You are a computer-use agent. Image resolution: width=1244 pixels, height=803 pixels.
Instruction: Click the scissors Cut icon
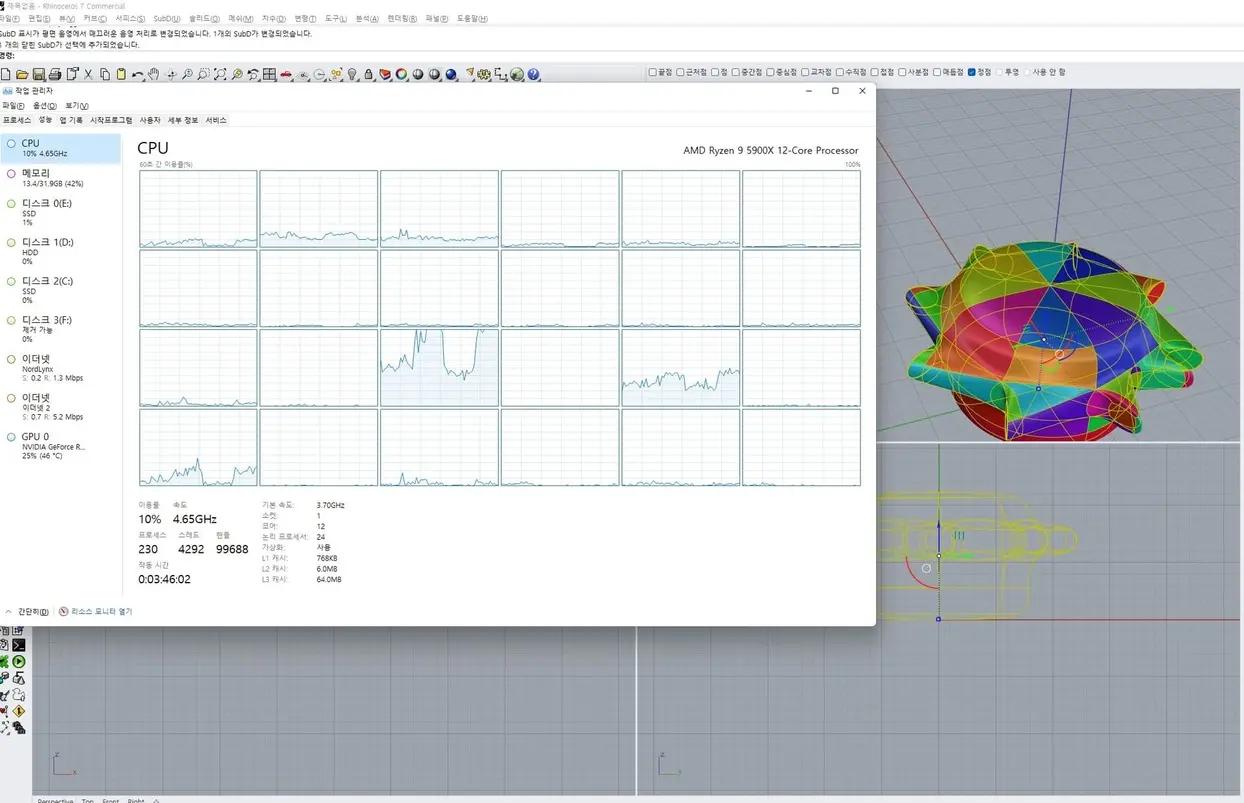pyautogui.click(x=87, y=74)
